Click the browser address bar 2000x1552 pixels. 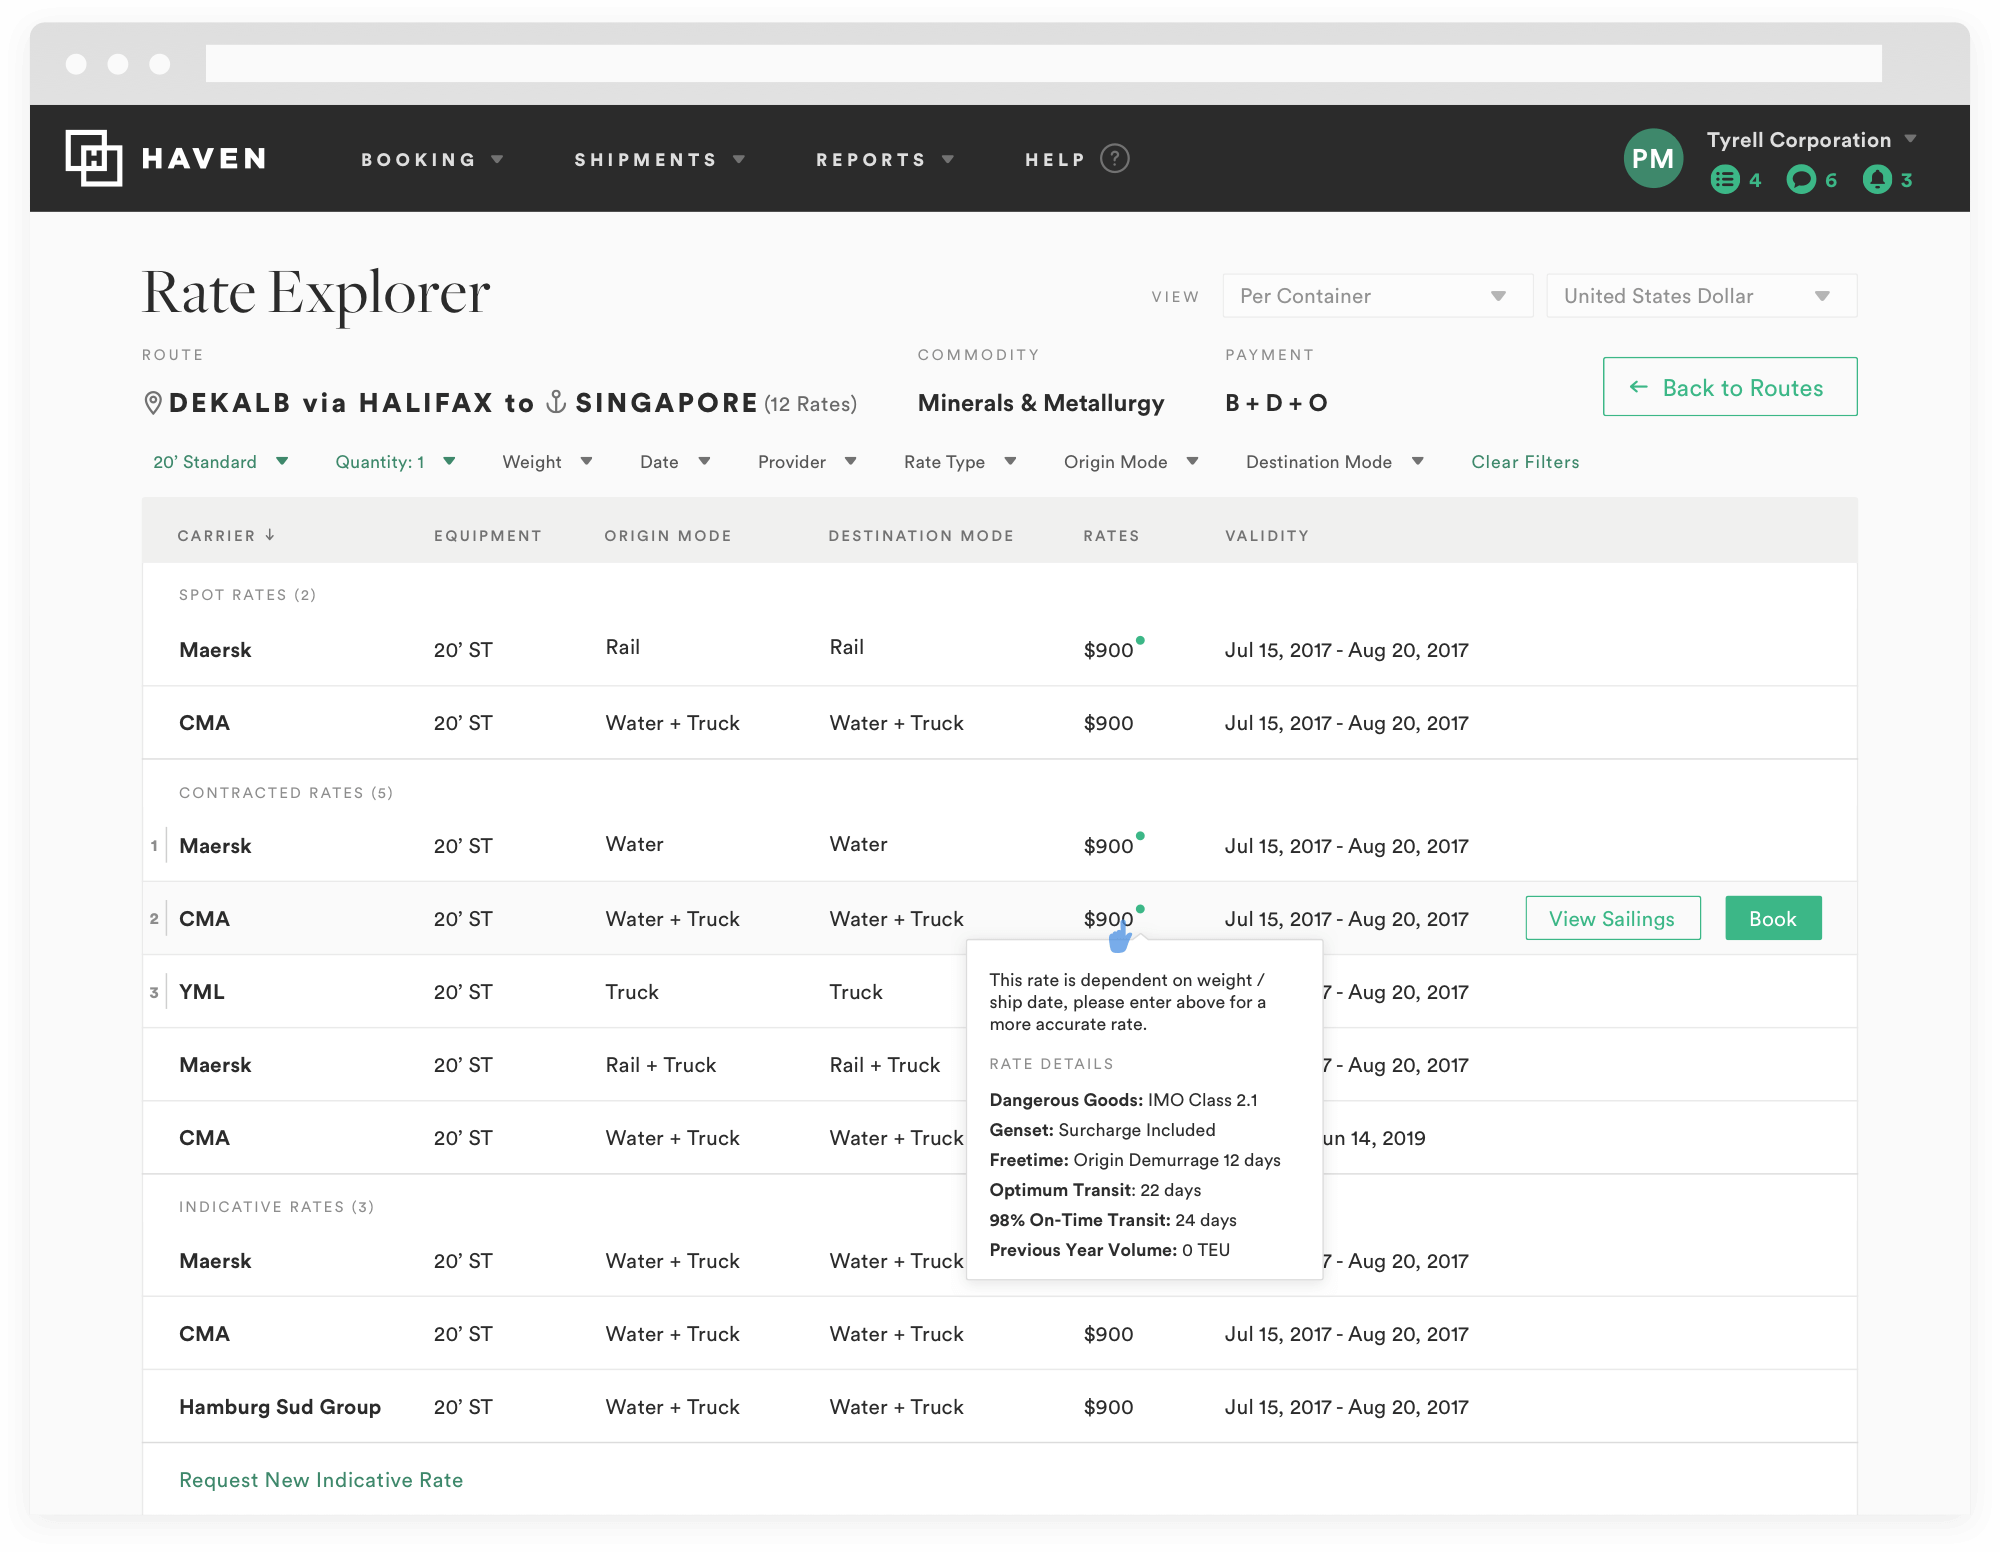tap(1043, 63)
